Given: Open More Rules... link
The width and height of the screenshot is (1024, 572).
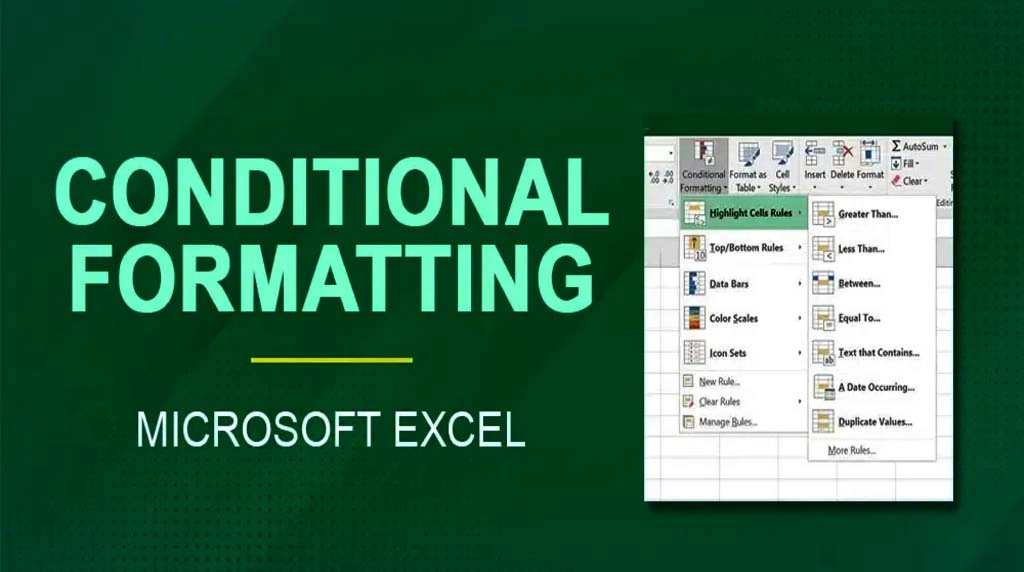Looking at the screenshot, I should point(852,451).
